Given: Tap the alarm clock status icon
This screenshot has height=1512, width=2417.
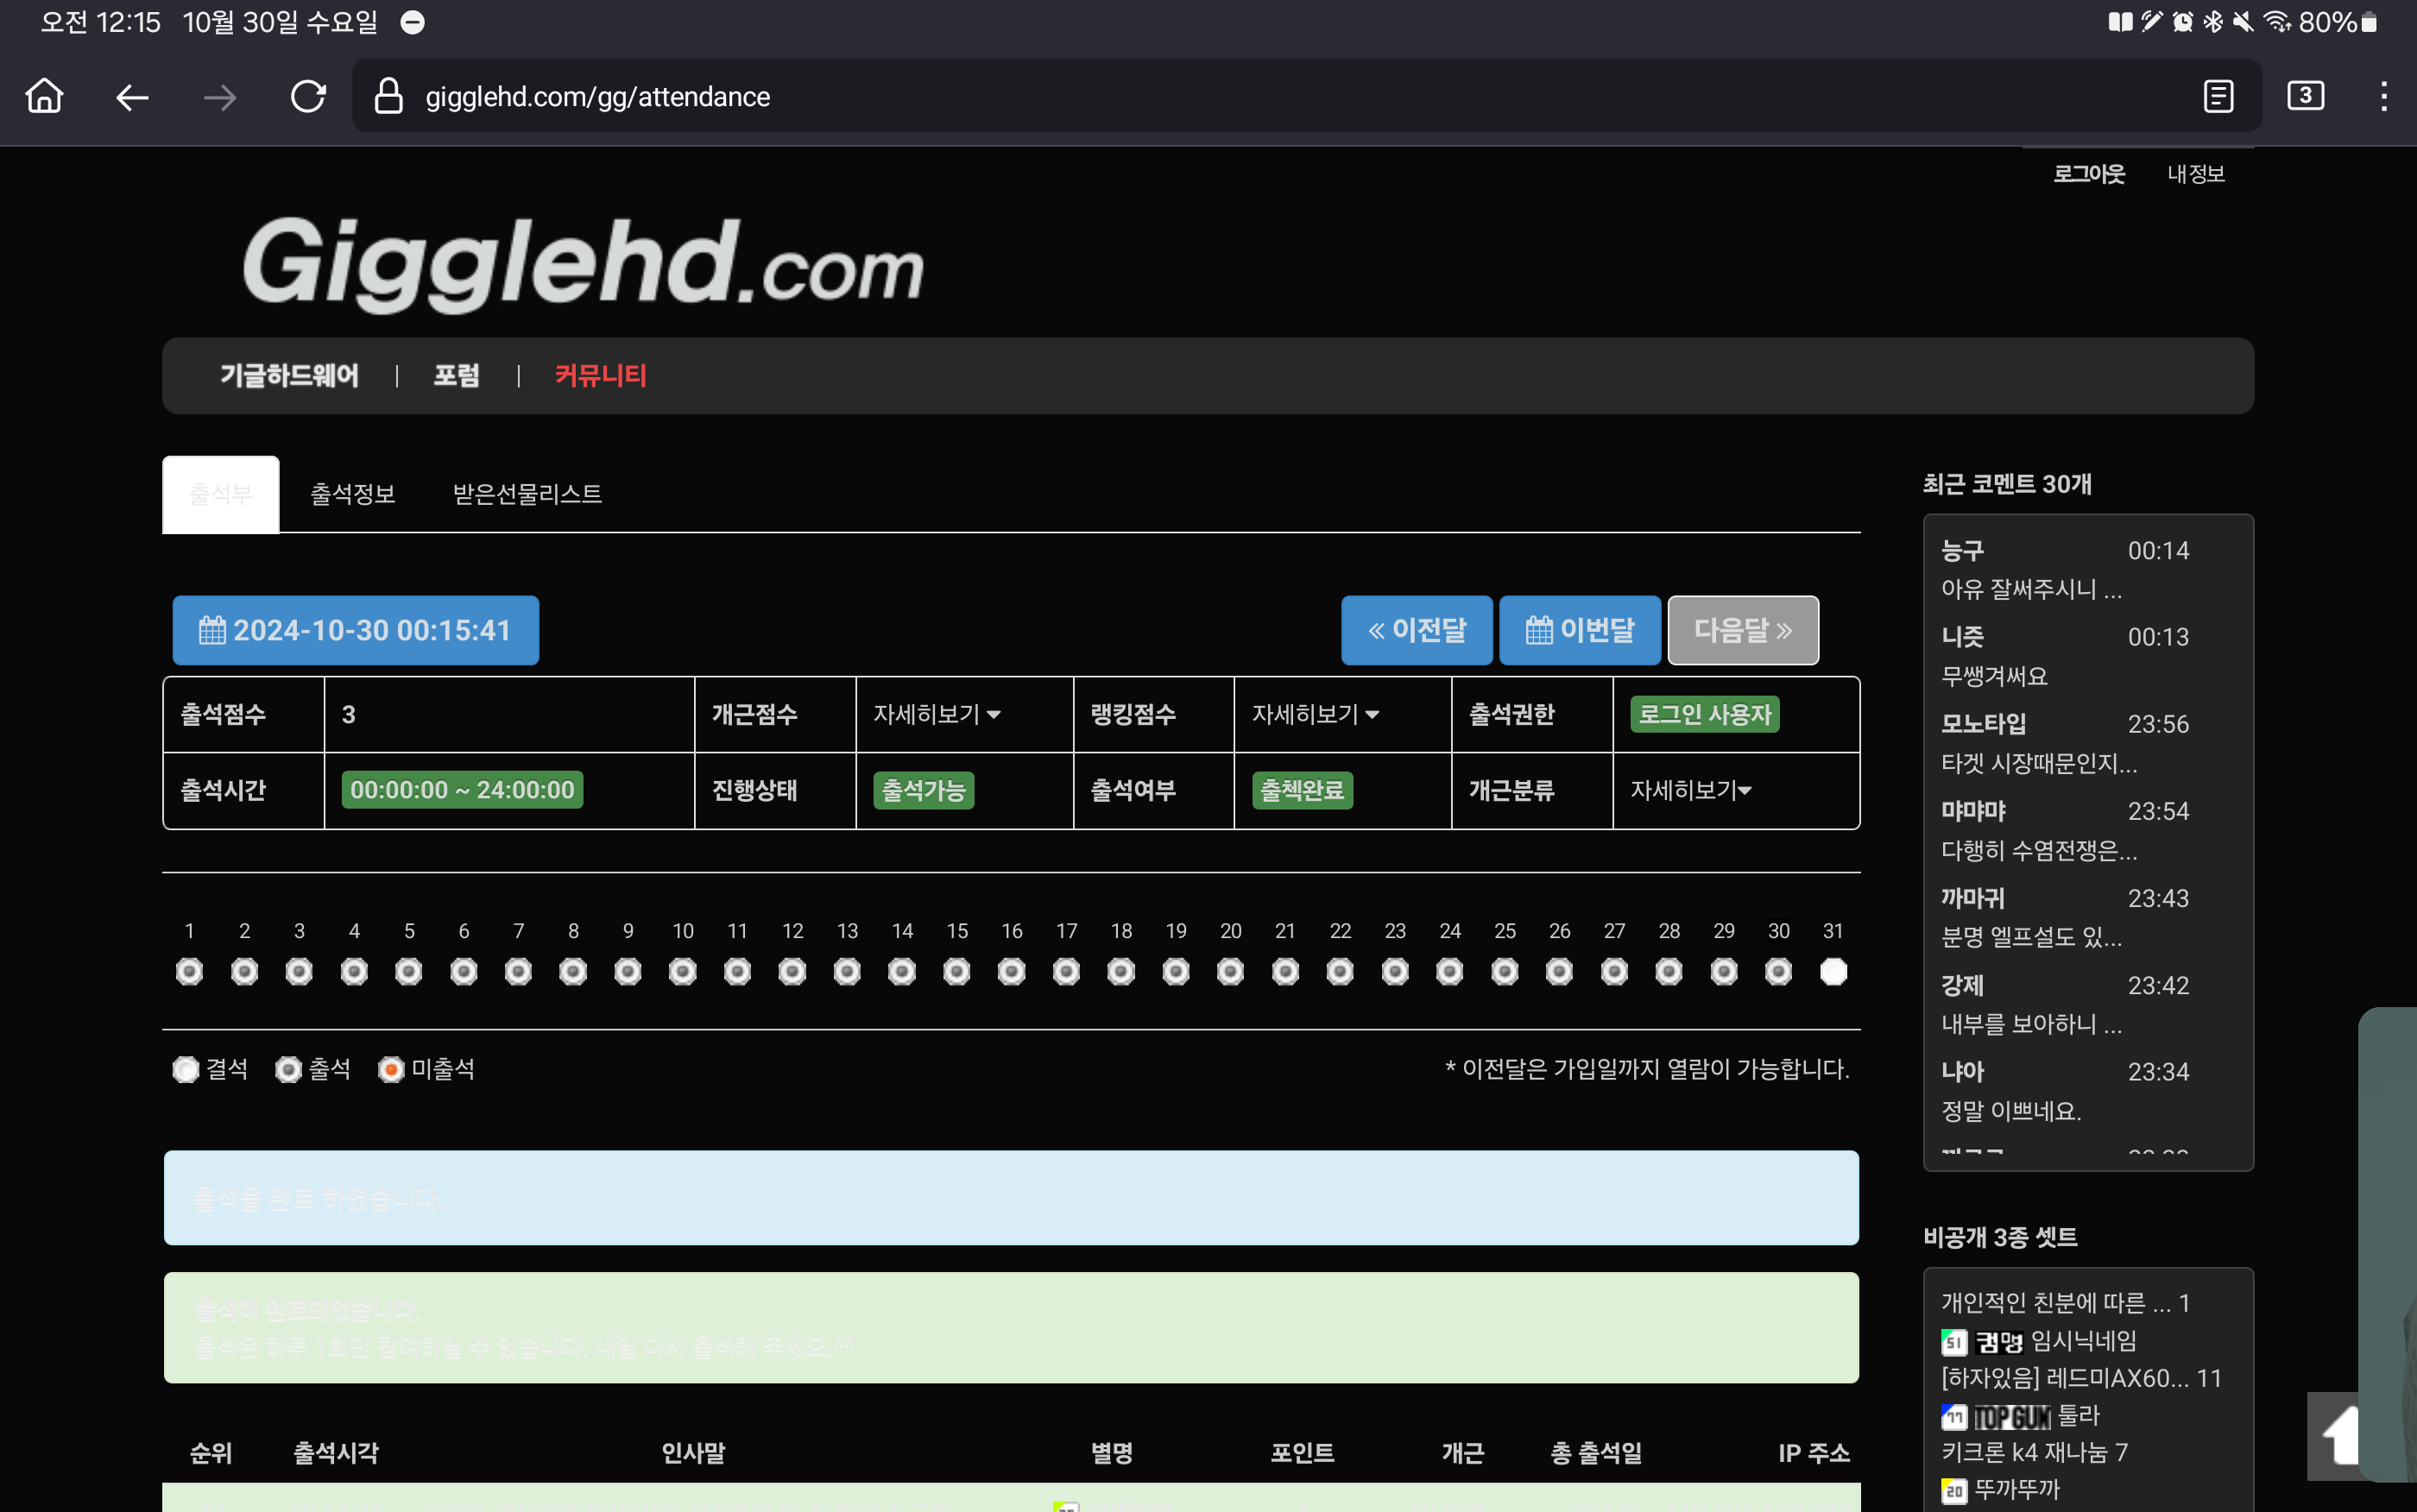Looking at the screenshot, I should coord(2183,21).
